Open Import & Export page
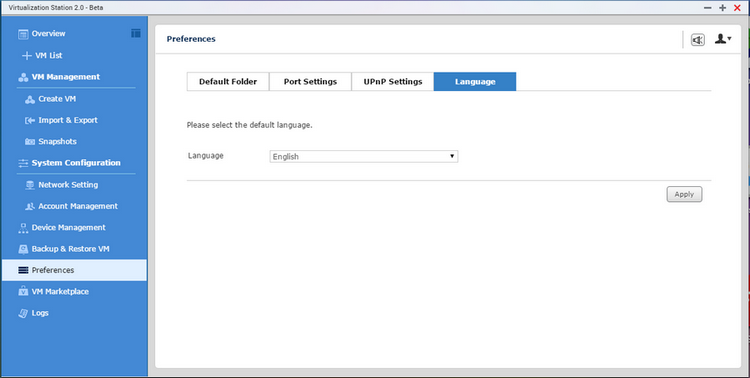750x378 pixels. pos(67,120)
